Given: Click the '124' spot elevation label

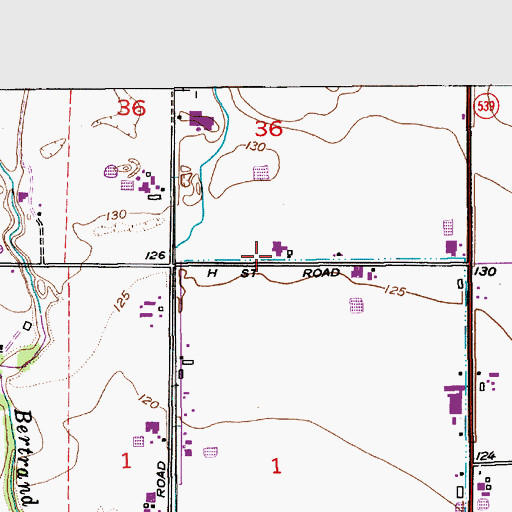Looking at the screenshot, I should [x=486, y=456].
